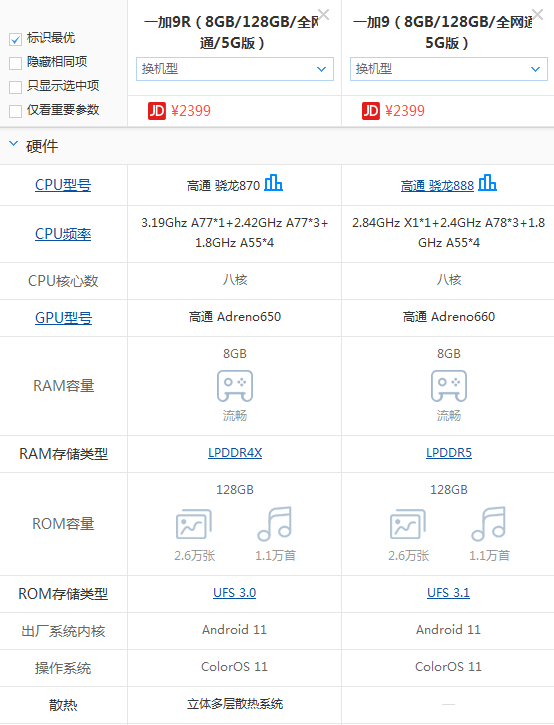Enable the 只显示选中项 checkbox
The width and height of the screenshot is (554, 725).
point(15,87)
